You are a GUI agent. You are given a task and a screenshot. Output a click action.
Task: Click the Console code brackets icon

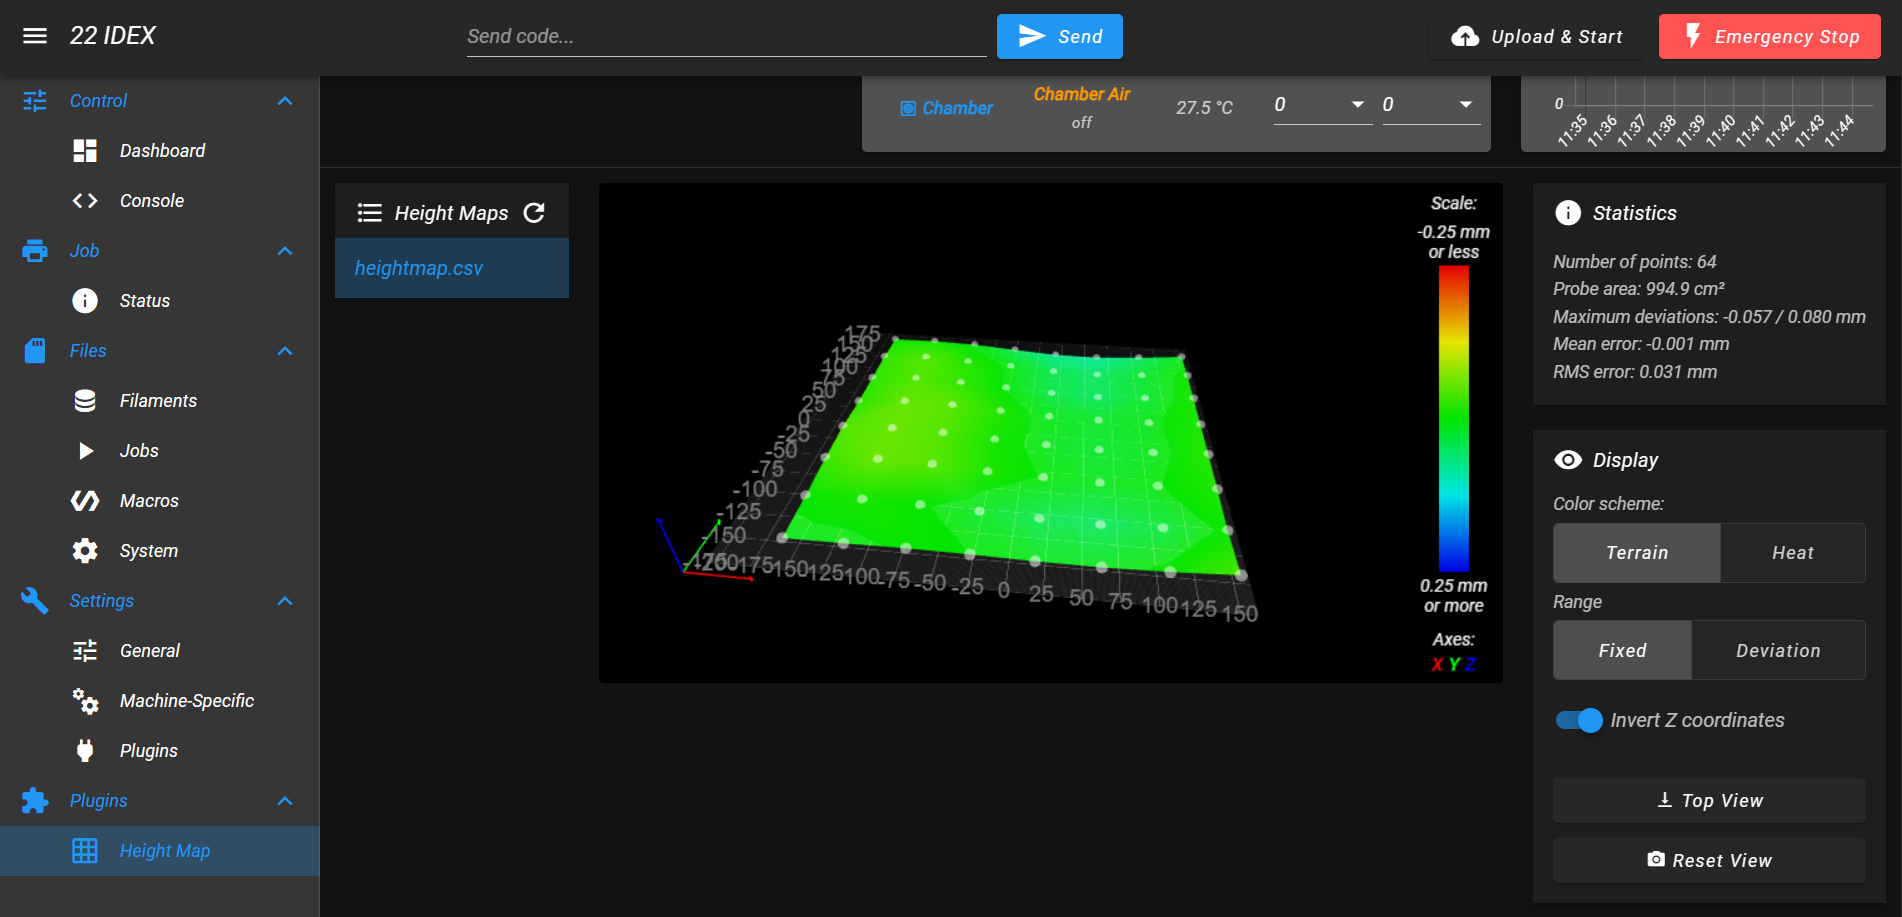point(85,201)
